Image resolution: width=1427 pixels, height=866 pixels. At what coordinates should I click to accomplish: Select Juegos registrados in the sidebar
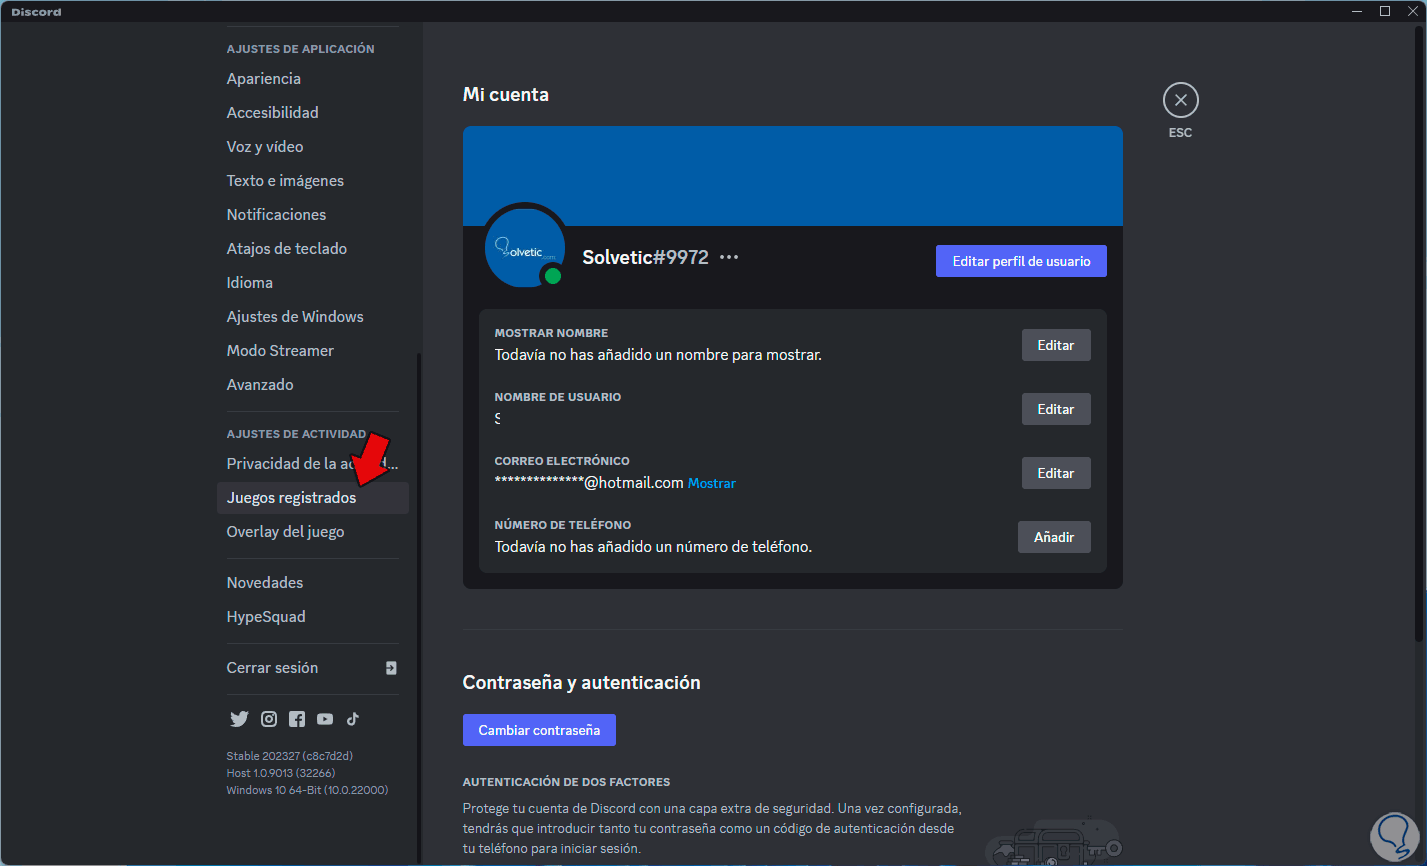tap(313, 498)
